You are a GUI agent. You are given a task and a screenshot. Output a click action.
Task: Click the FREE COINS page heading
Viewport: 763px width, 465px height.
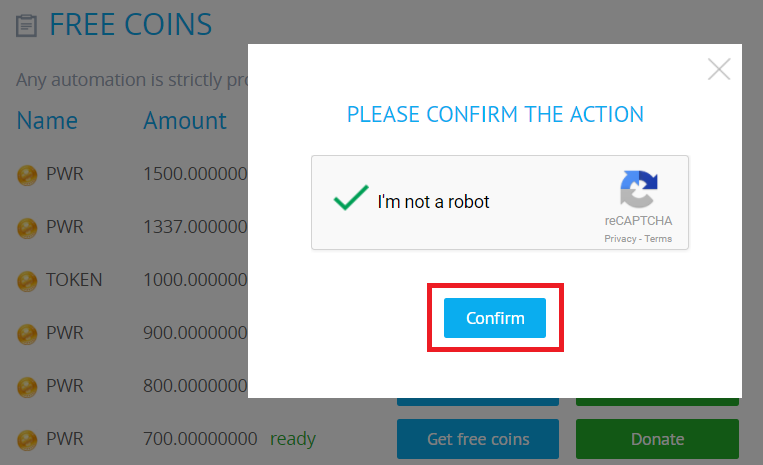point(130,25)
